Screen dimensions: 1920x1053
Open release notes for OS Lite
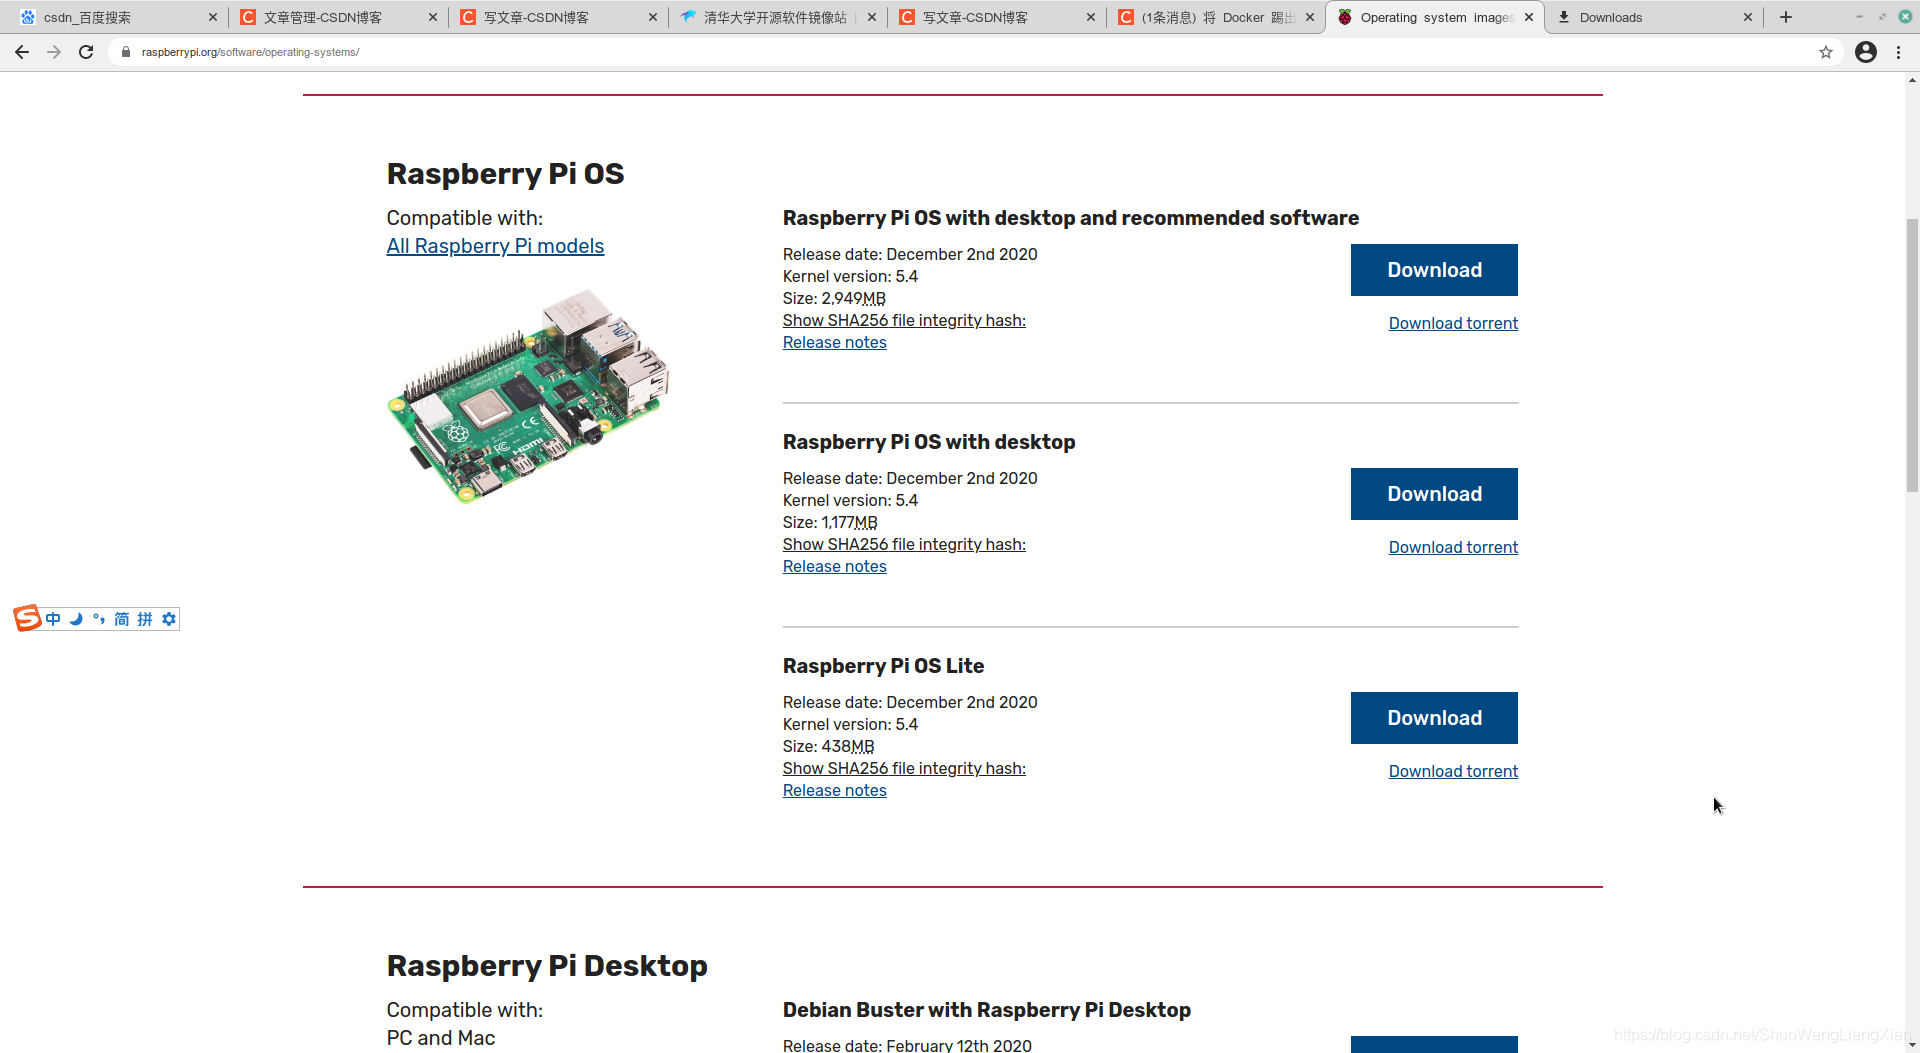tap(834, 790)
